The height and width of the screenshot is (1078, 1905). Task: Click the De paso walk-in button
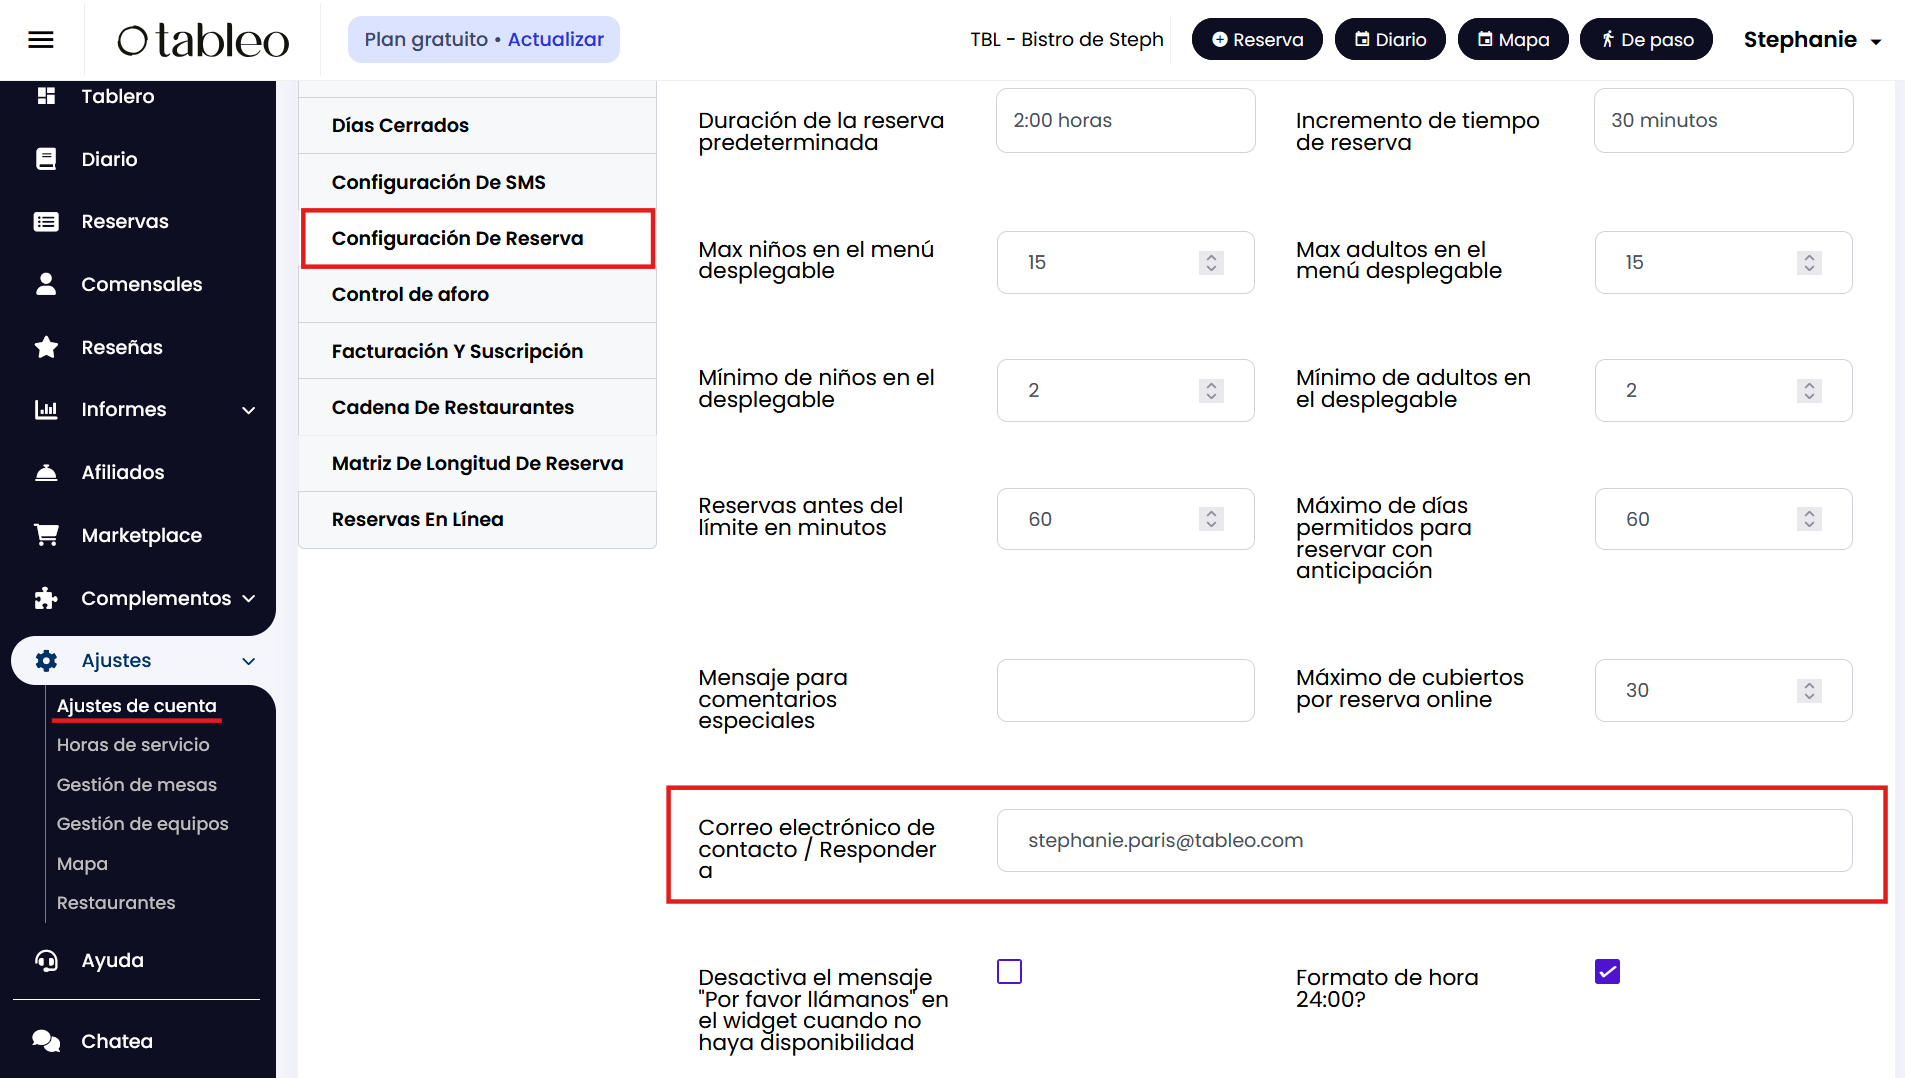(x=1646, y=40)
